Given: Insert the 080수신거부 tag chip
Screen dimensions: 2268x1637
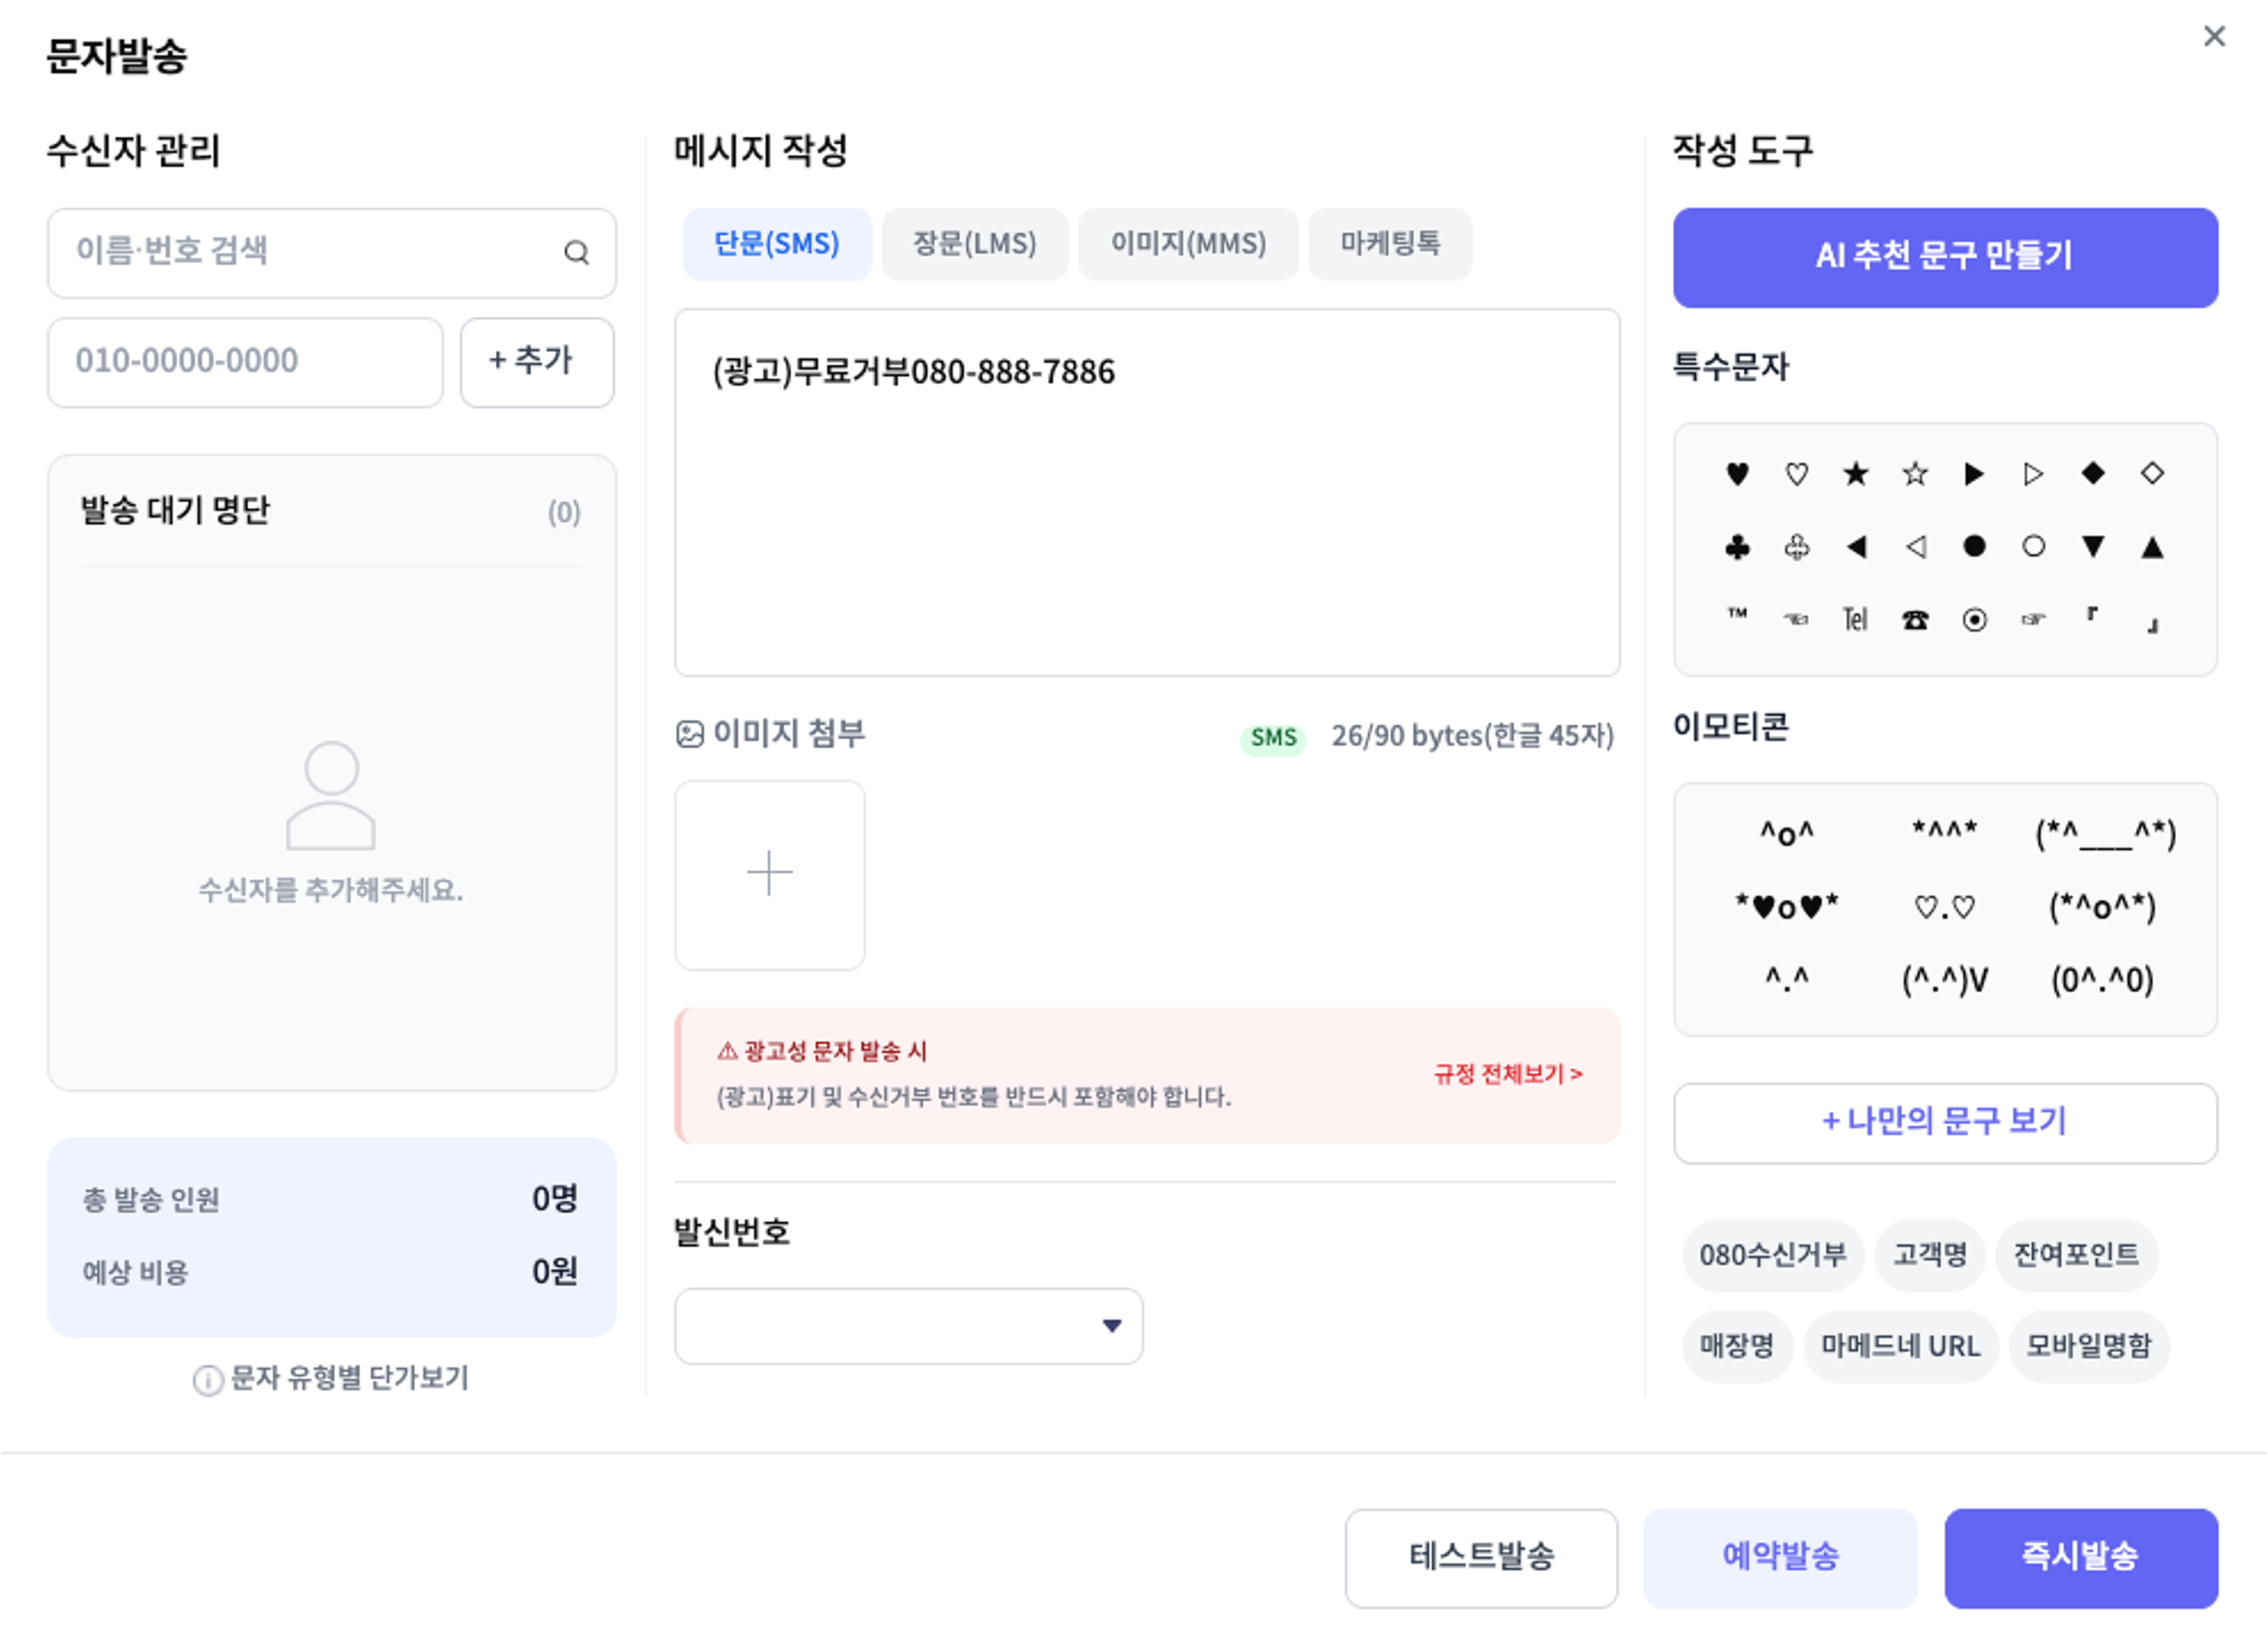Looking at the screenshot, I should click(x=1772, y=1255).
